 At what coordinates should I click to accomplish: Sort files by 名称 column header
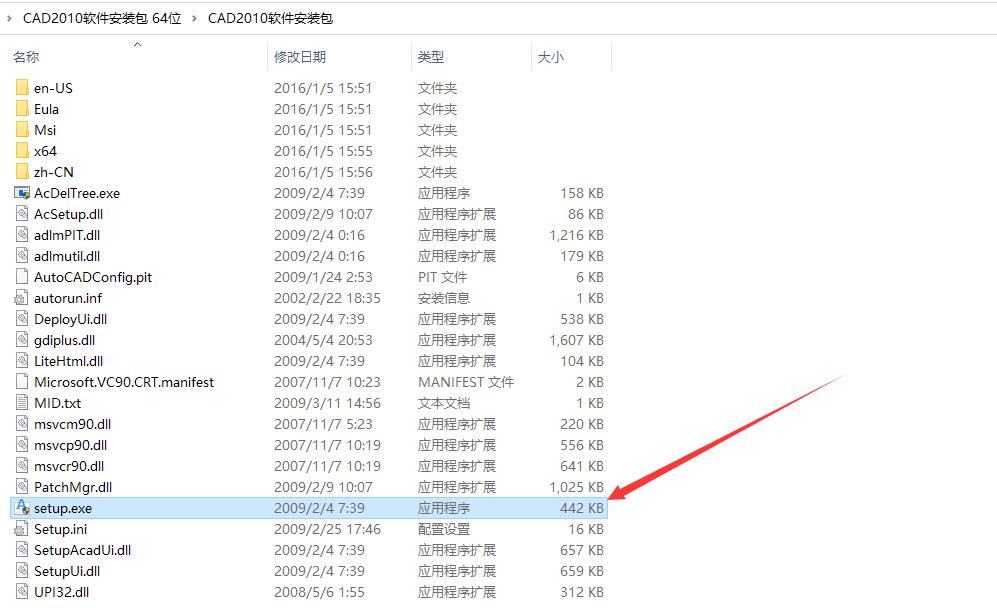26,57
